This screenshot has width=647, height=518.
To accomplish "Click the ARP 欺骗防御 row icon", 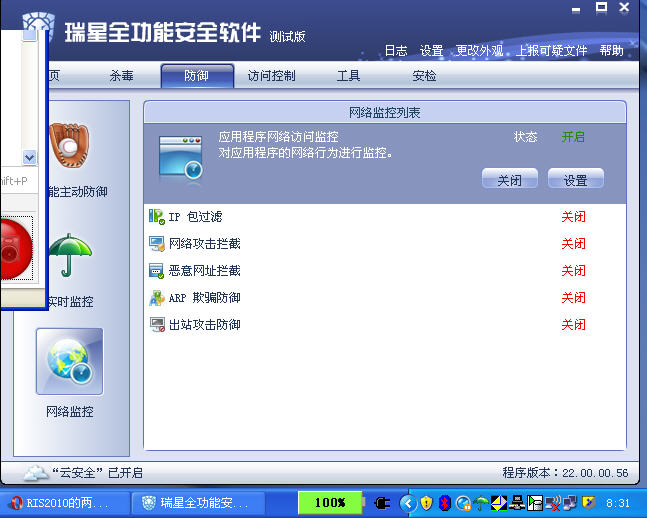I will tap(156, 298).
